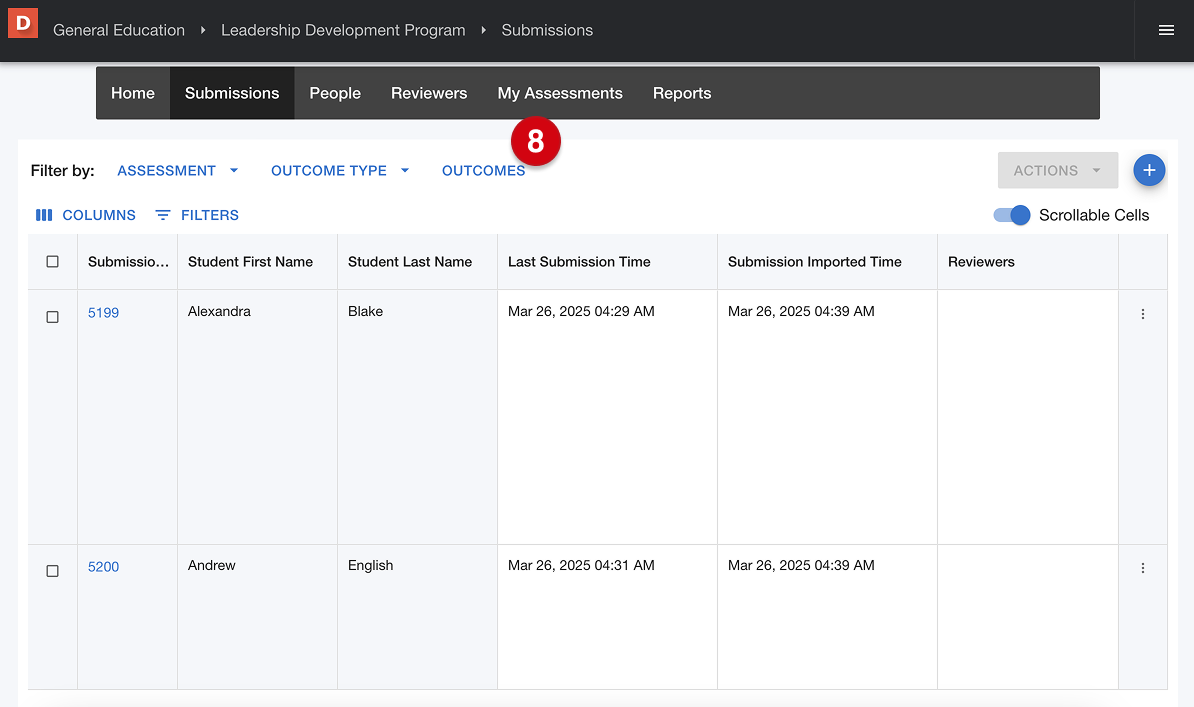Viewport: 1194px width, 707px height.
Task: Switch to the Reviewers tab
Action: tap(429, 93)
